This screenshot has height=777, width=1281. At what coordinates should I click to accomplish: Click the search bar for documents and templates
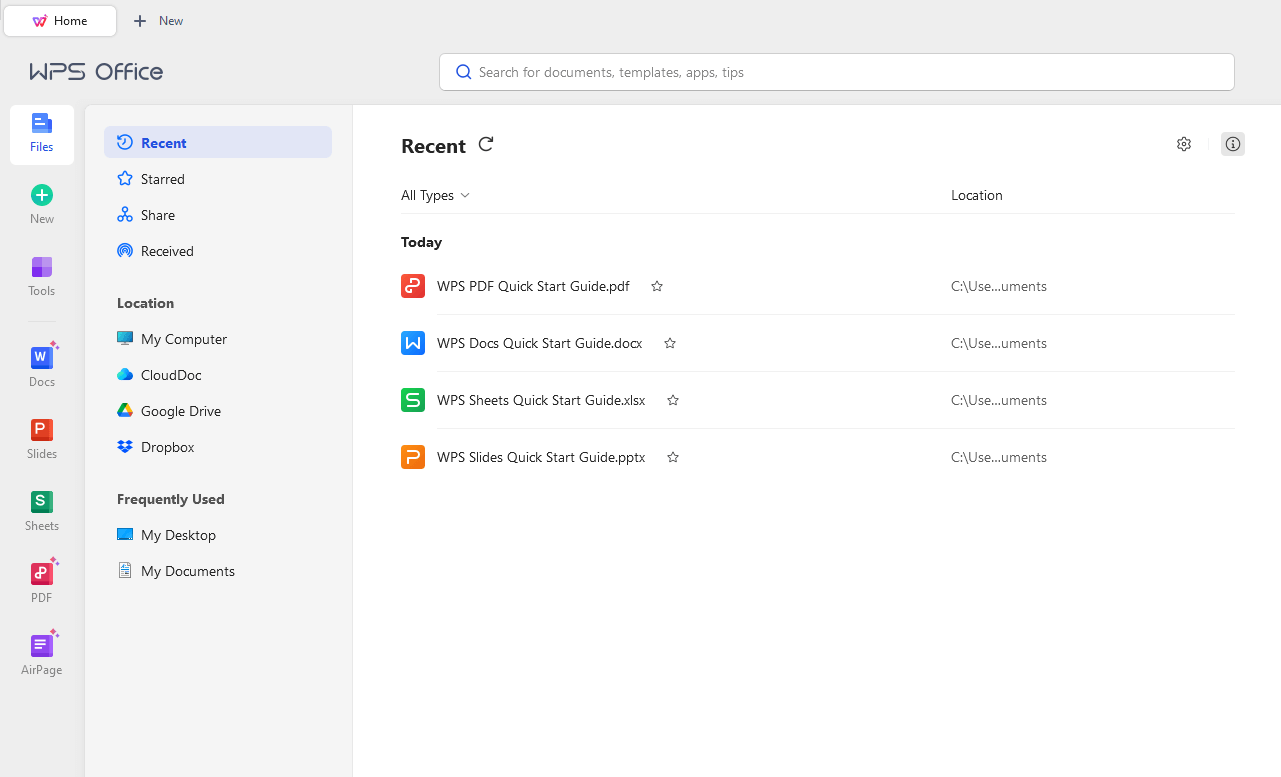point(836,71)
